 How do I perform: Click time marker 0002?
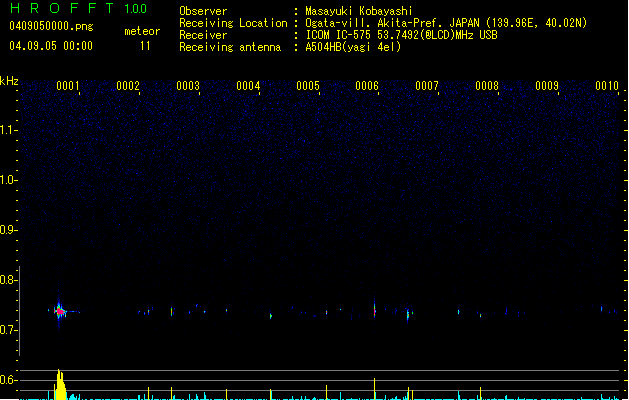[128, 86]
